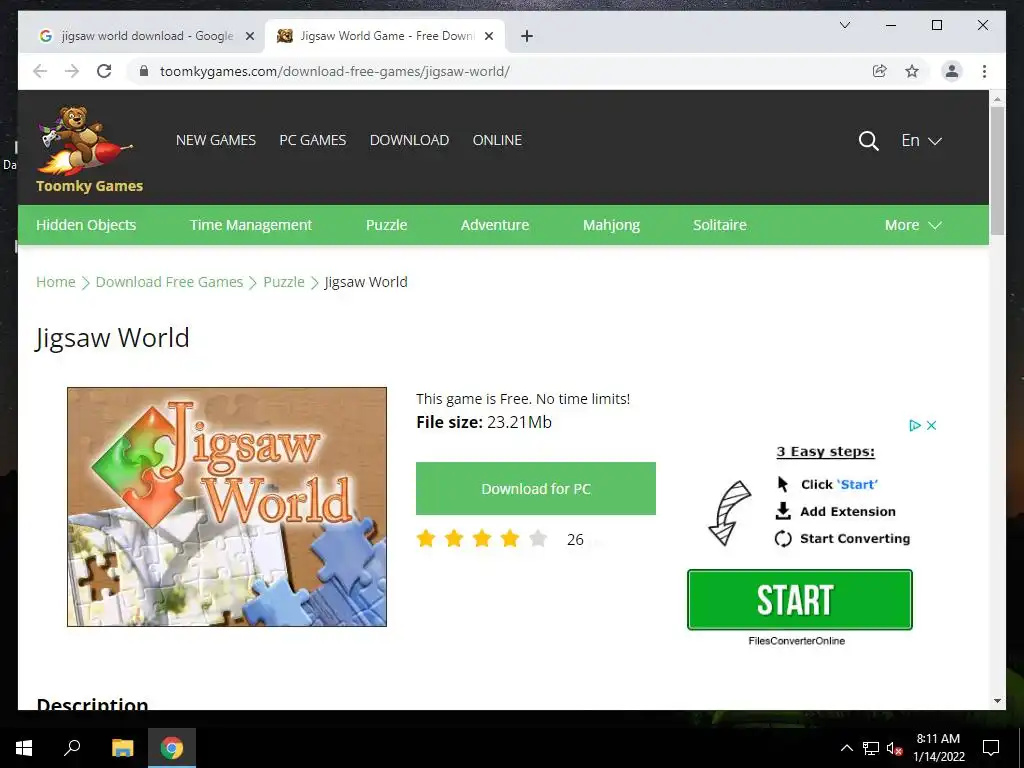Click the AdChoices triangle icon
Image resolution: width=1024 pixels, height=768 pixels.
point(915,425)
